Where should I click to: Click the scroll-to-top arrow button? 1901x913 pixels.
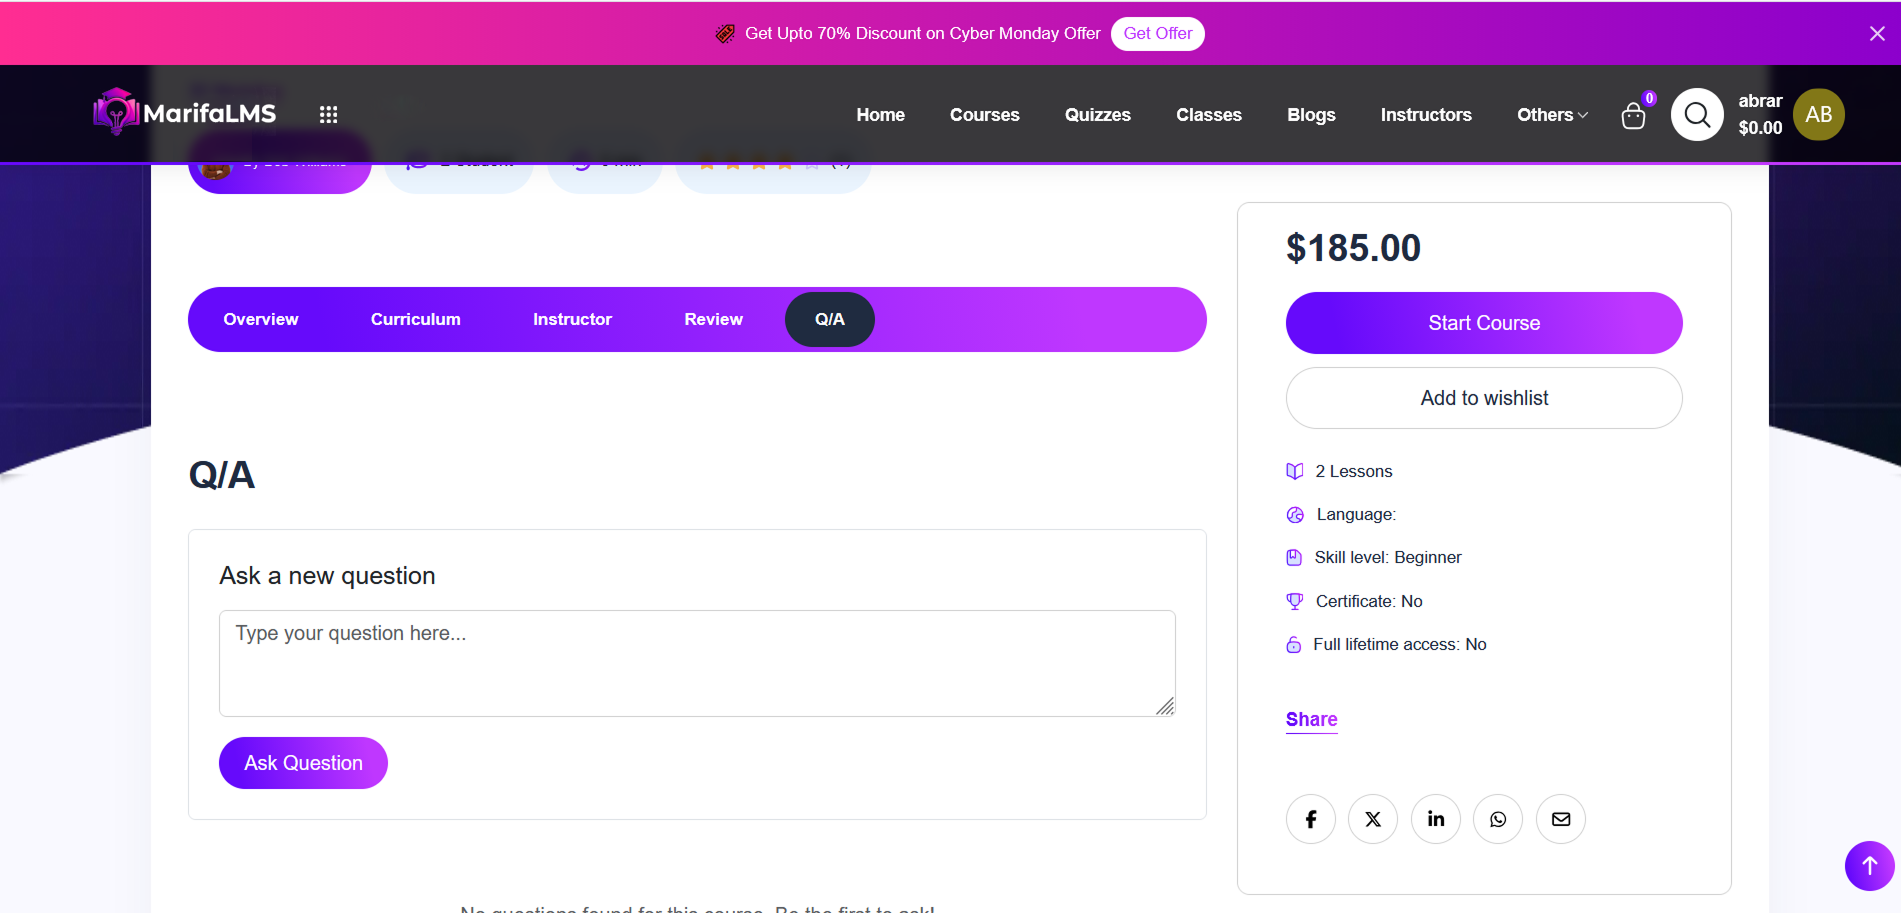(1869, 865)
